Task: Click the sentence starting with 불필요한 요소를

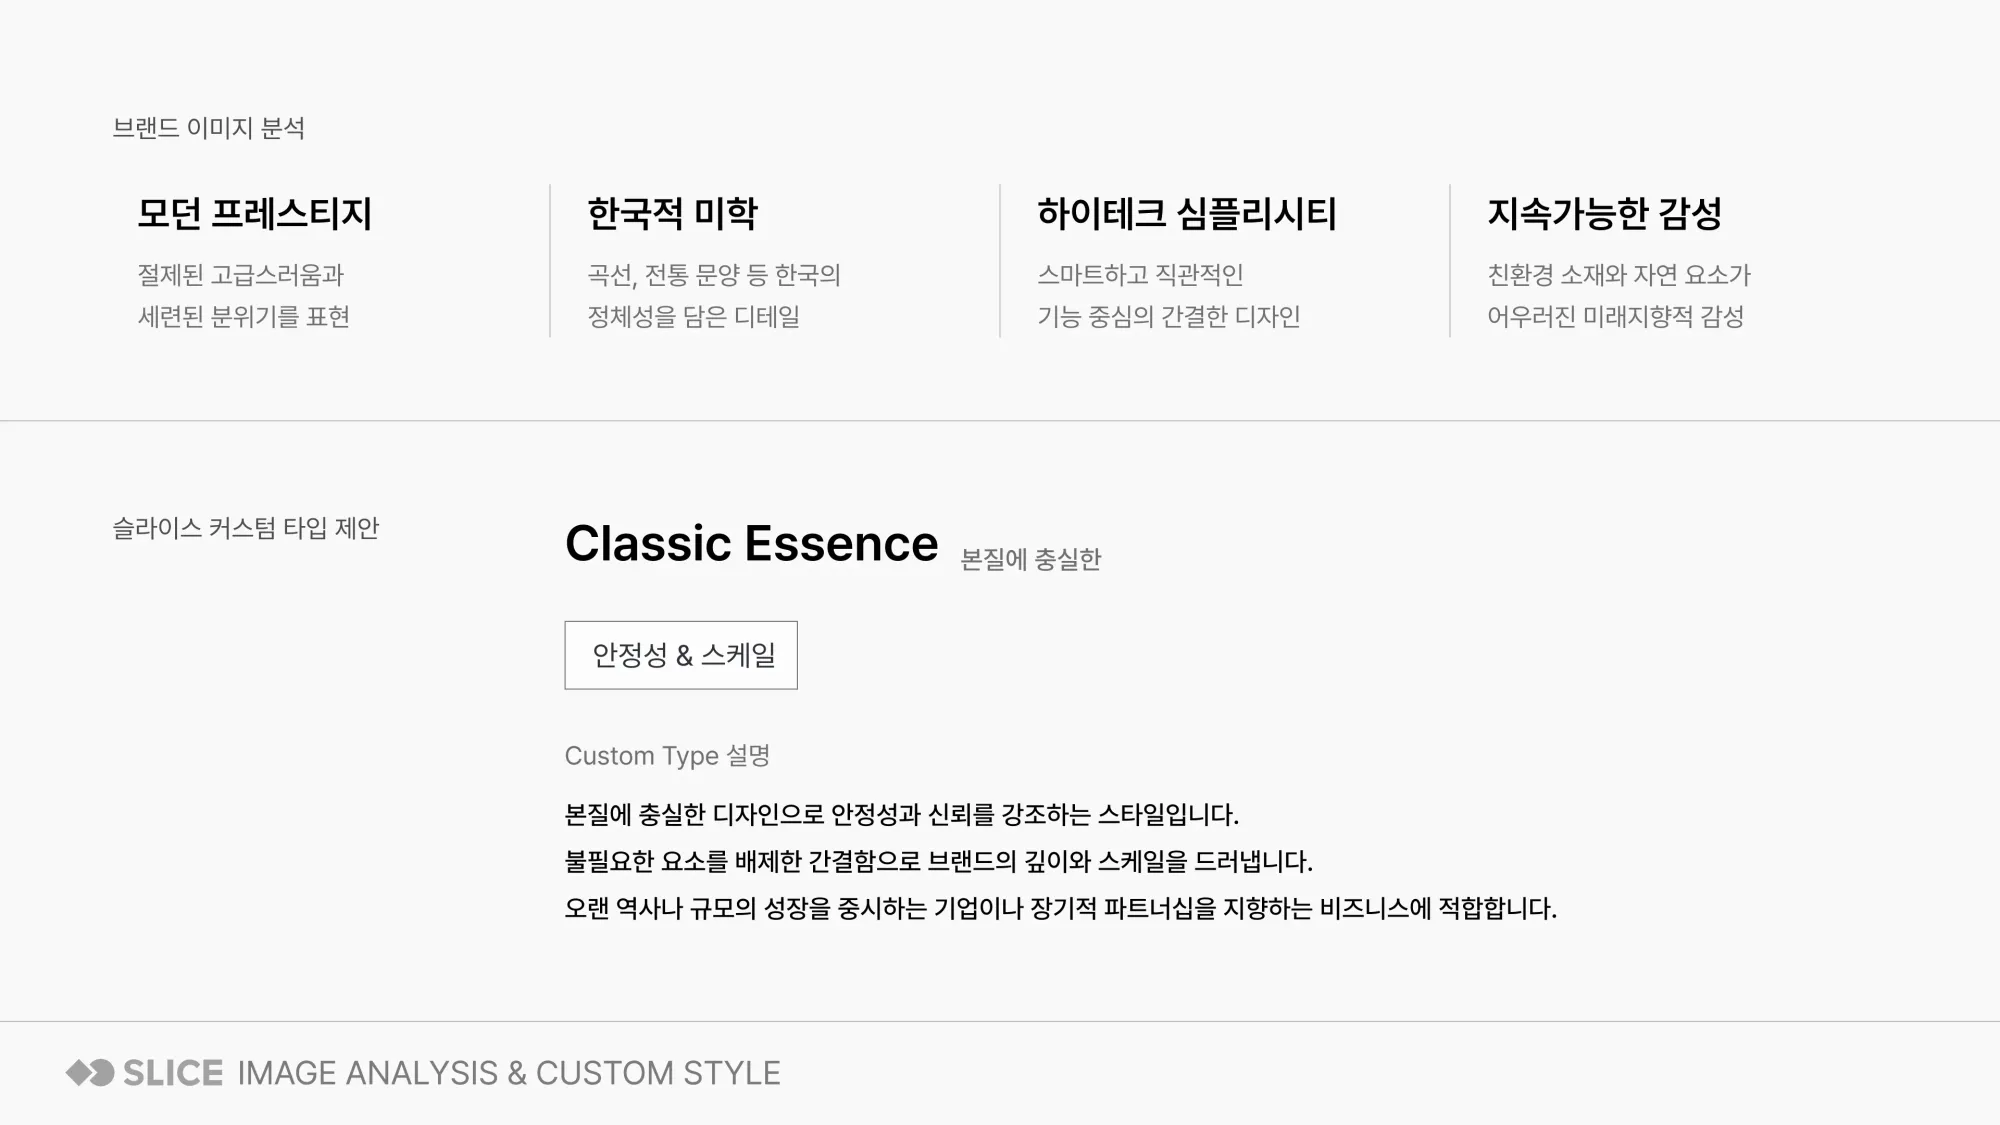Action: 939,862
